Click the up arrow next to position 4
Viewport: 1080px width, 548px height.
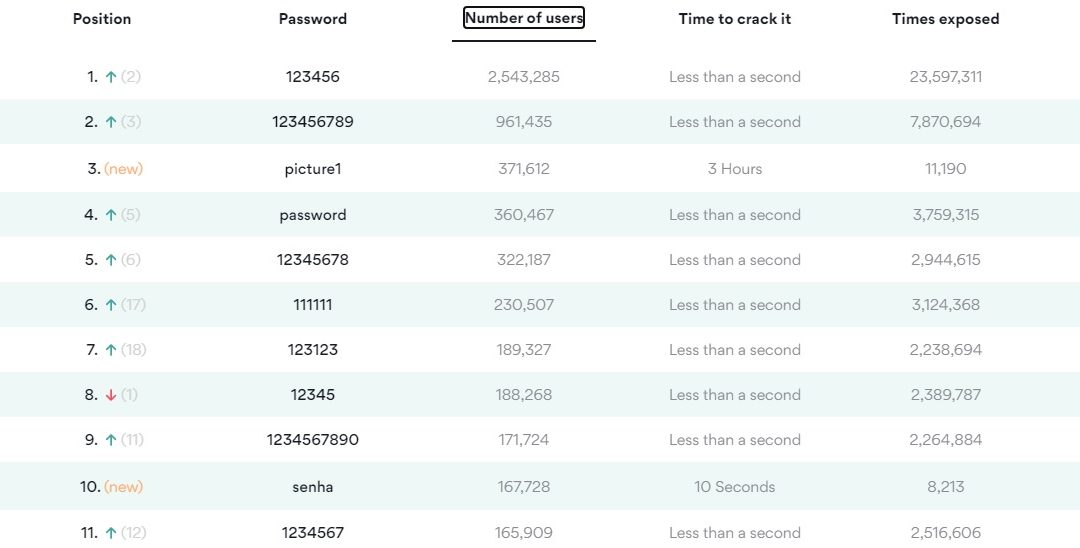pos(111,215)
